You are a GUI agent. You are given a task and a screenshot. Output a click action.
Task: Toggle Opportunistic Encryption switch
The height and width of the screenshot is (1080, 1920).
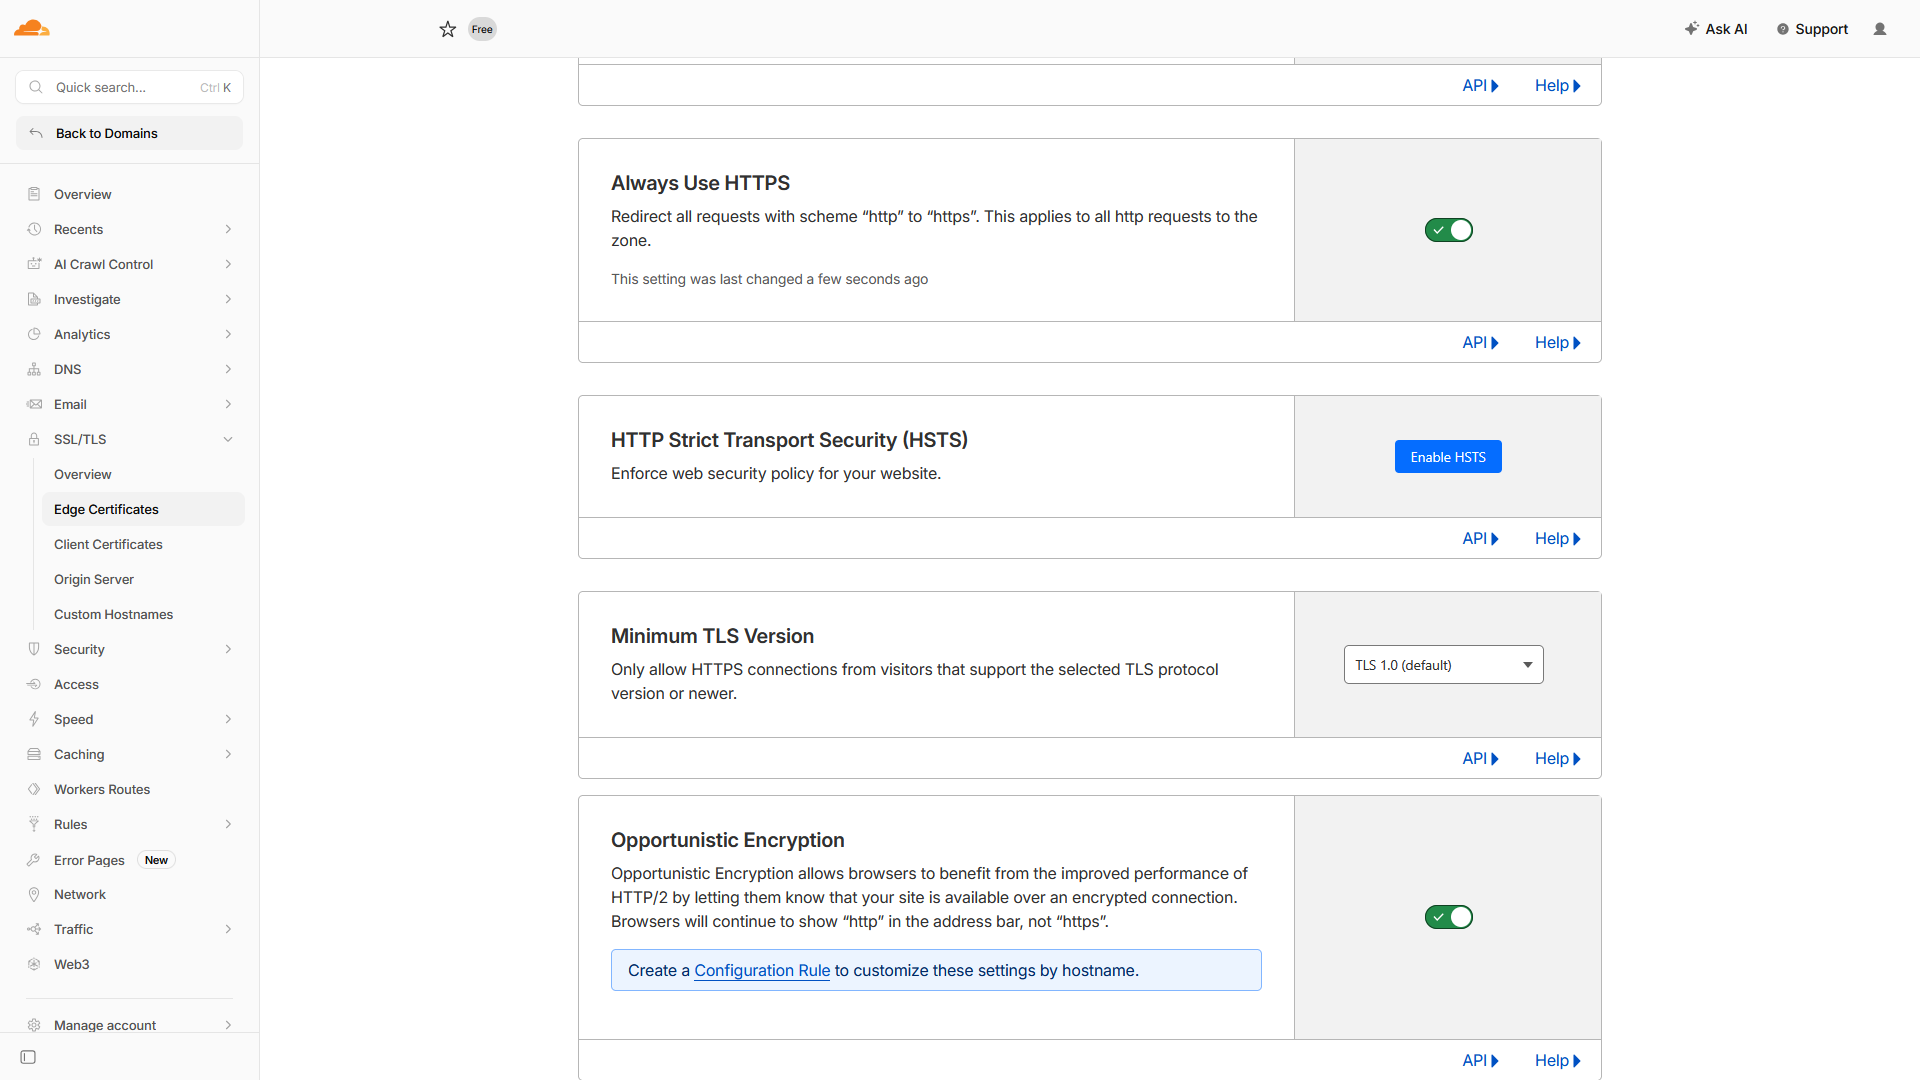(x=1448, y=917)
